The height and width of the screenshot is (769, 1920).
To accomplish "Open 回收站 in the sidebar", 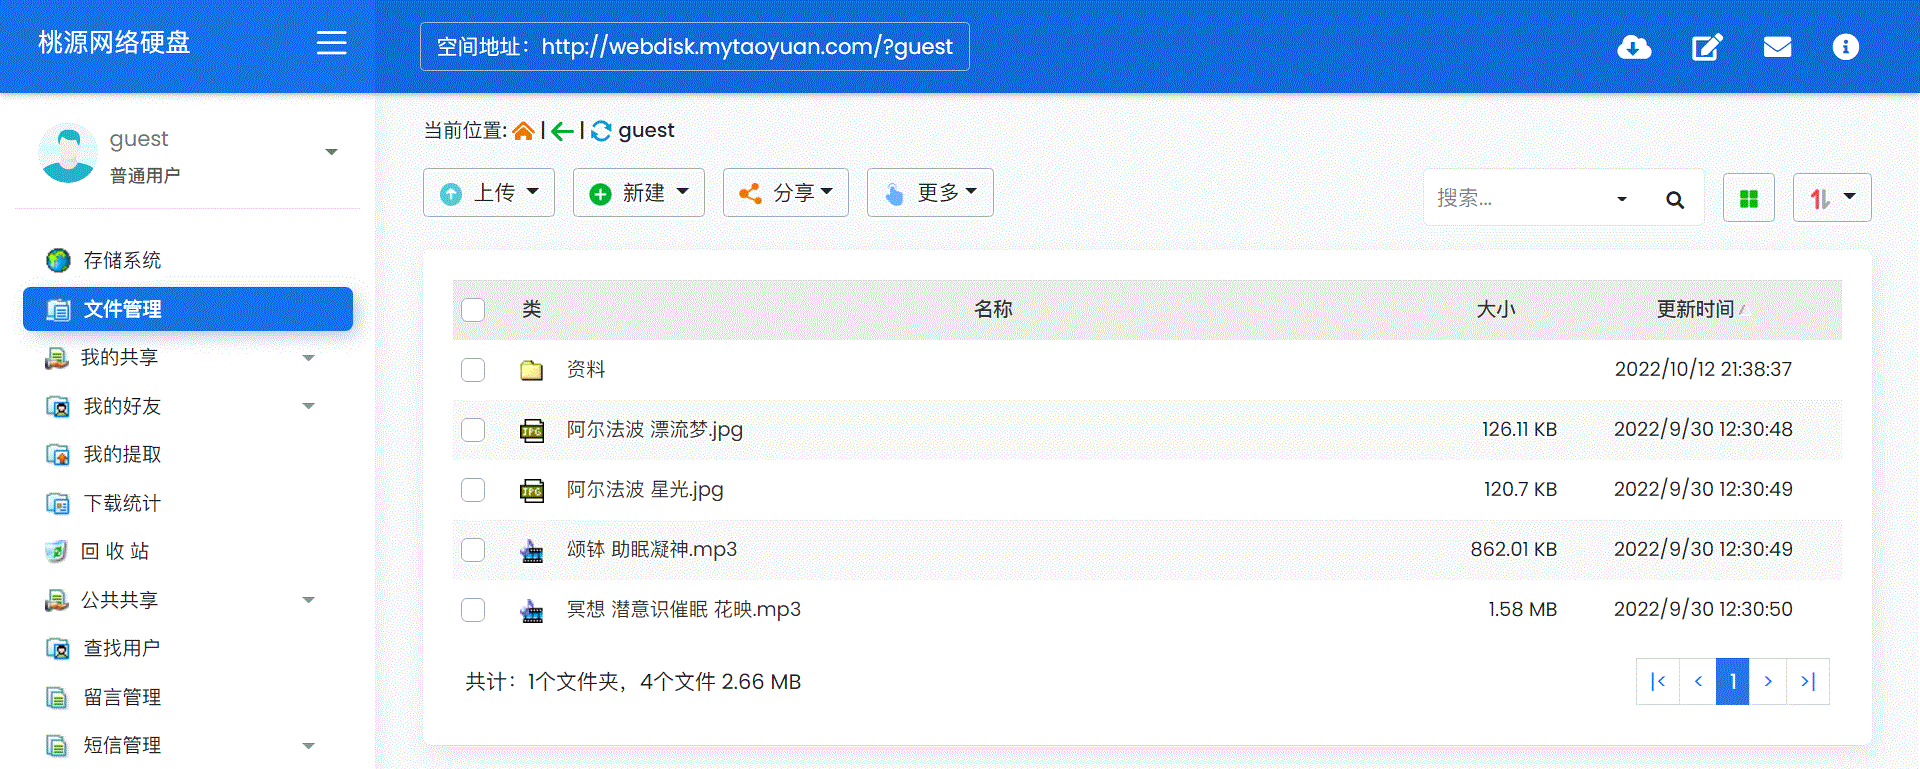I will [115, 551].
